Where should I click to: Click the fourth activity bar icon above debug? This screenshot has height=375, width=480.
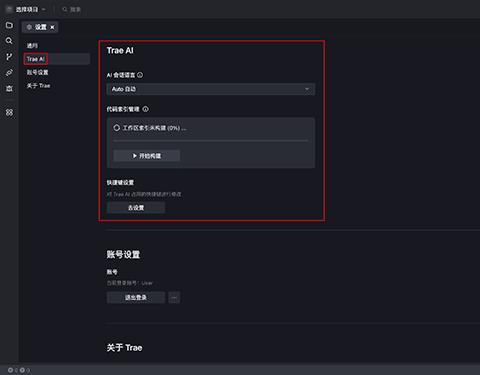coord(9,72)
